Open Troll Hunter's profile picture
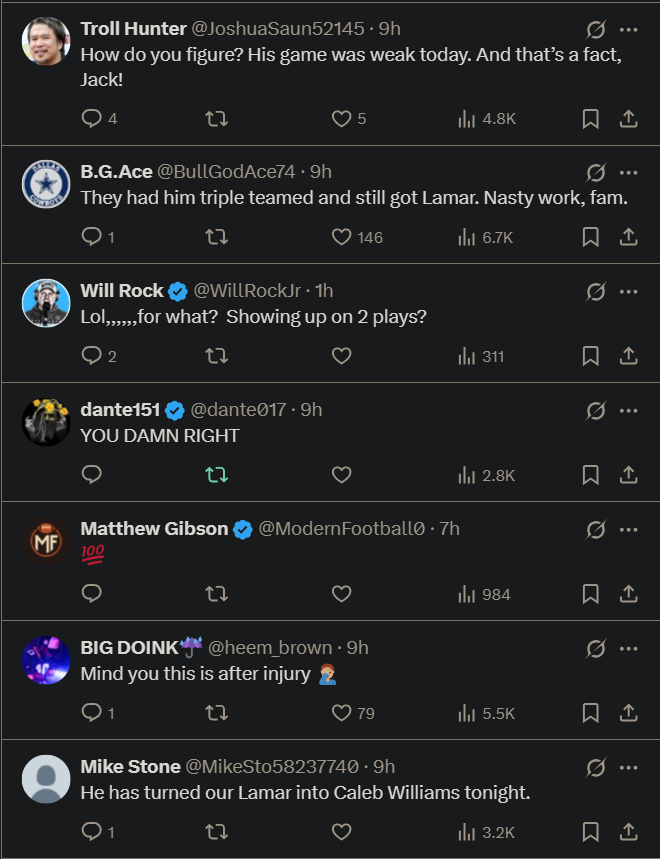The height and width of the screenshot is (859, 660). click(x=46, y=41)
